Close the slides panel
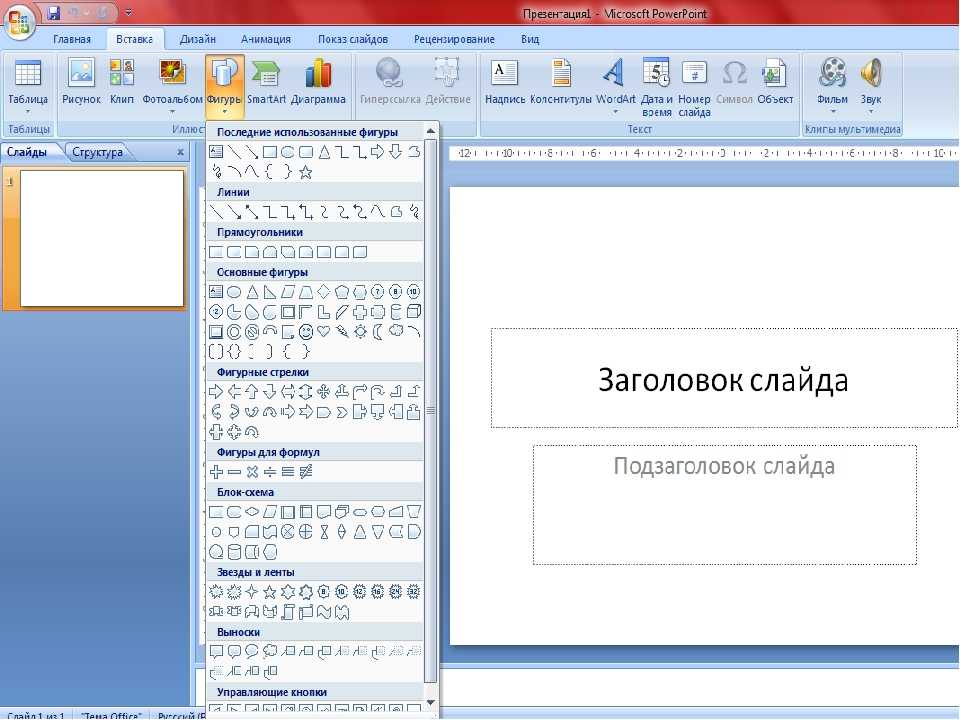This screenshot has width=960, height=720. [x=180, y=152]
